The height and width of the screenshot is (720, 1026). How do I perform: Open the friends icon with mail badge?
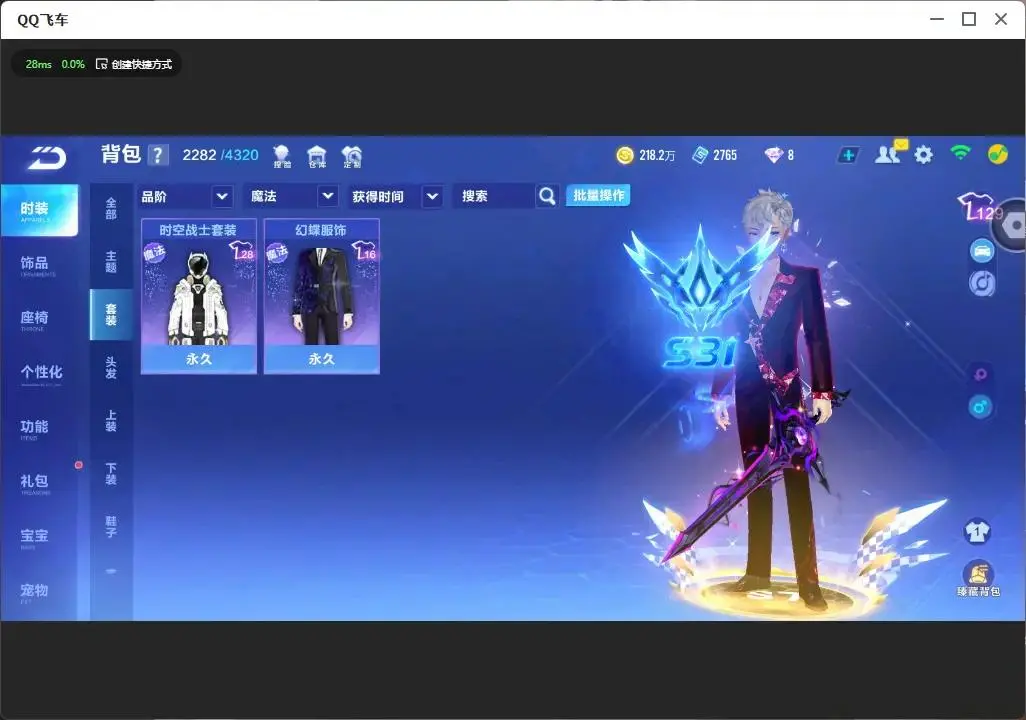pyautogui.click(x=890, y=153)
